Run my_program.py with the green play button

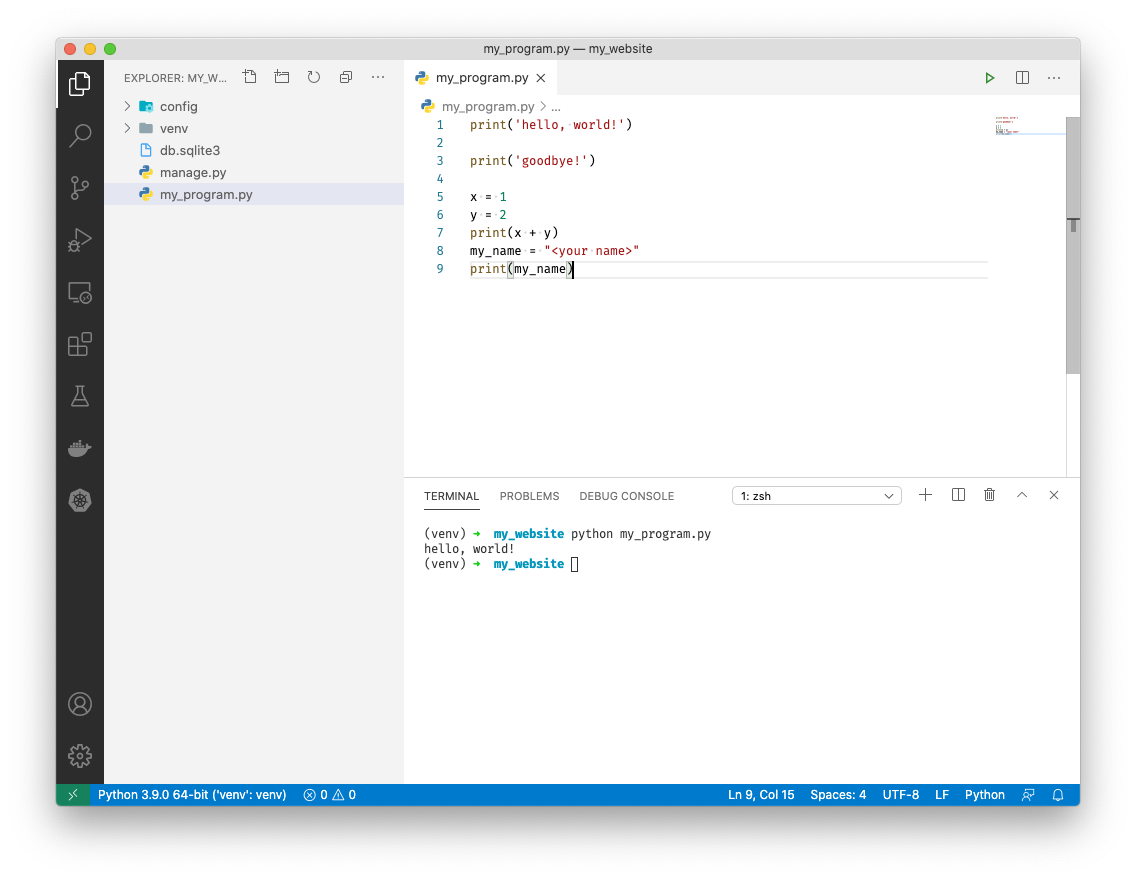click(989, 77)
